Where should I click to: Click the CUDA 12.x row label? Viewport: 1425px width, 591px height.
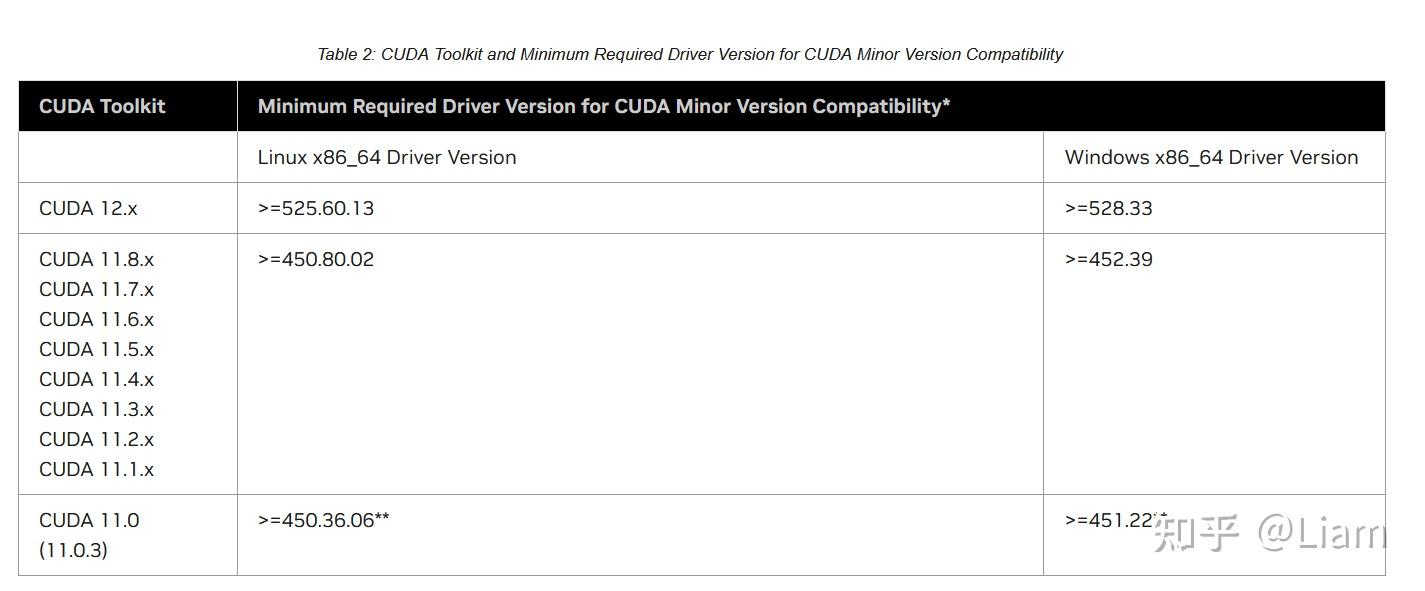pyautogui.click(x=88, y=208)
